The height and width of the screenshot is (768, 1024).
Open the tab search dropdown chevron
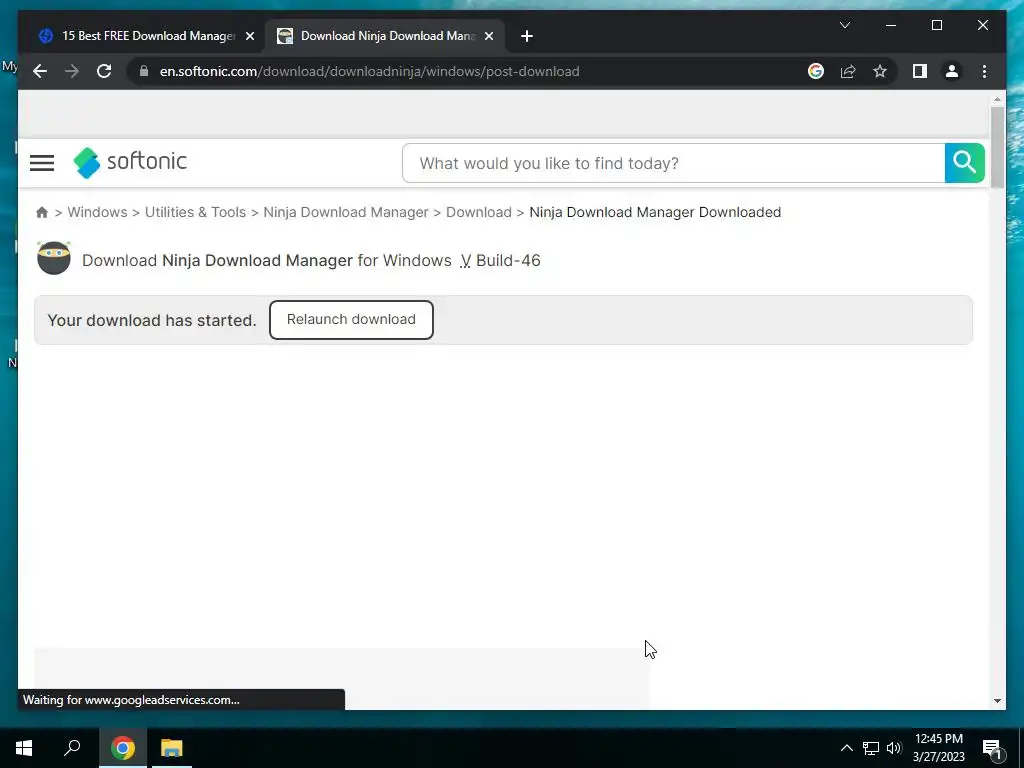(x=844, y=25)
